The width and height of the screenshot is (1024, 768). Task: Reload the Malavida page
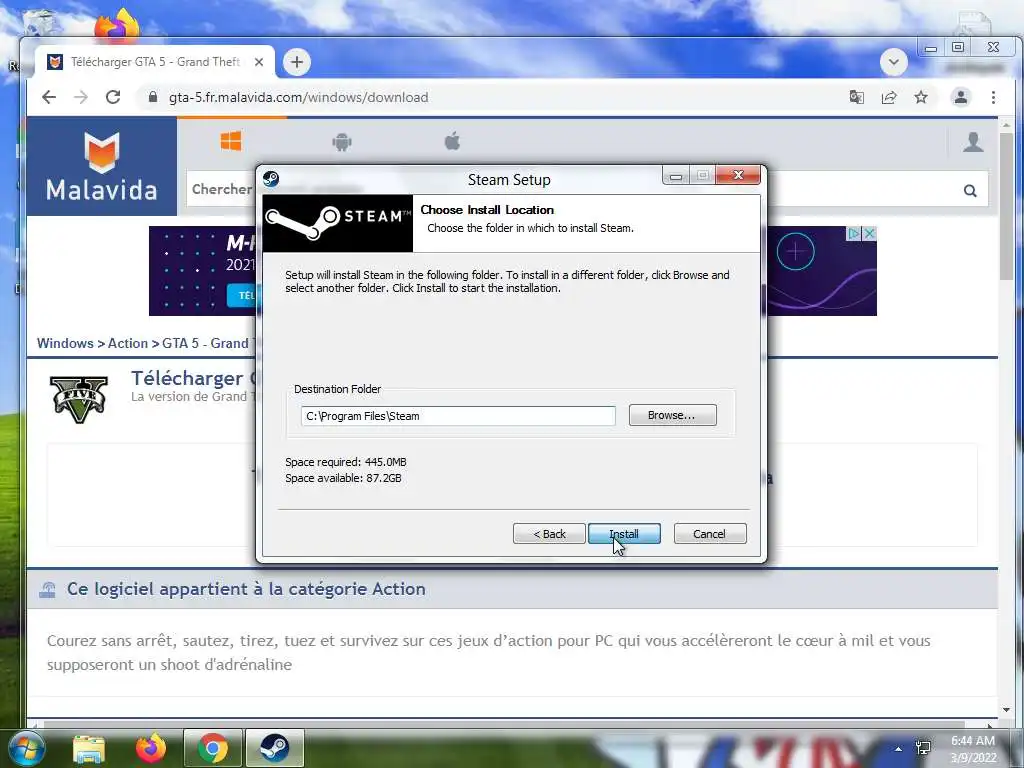[x=113, y=97]
